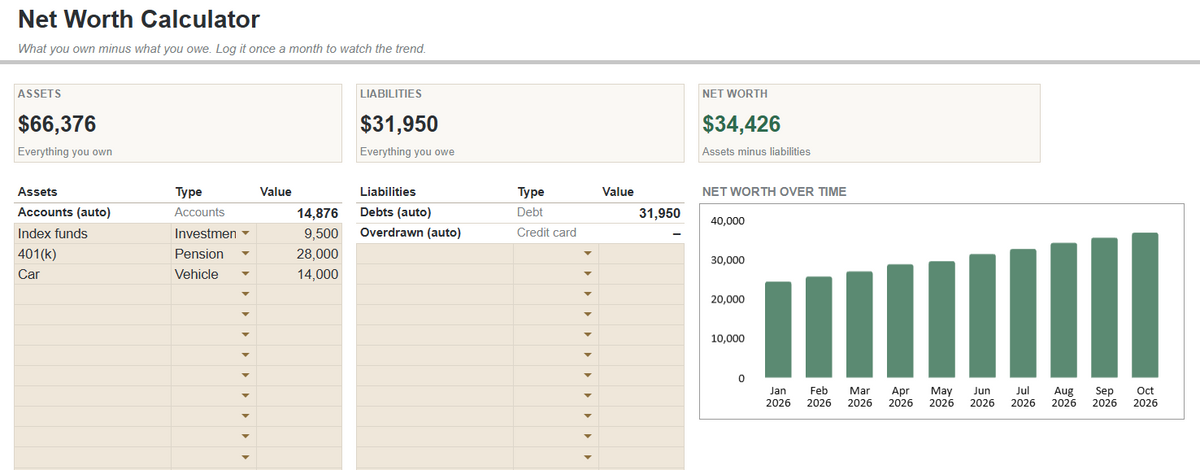Select the 28,000 value cell
Image resolution: width=1200 pixels, height=470 pixels.
[299, 254]
